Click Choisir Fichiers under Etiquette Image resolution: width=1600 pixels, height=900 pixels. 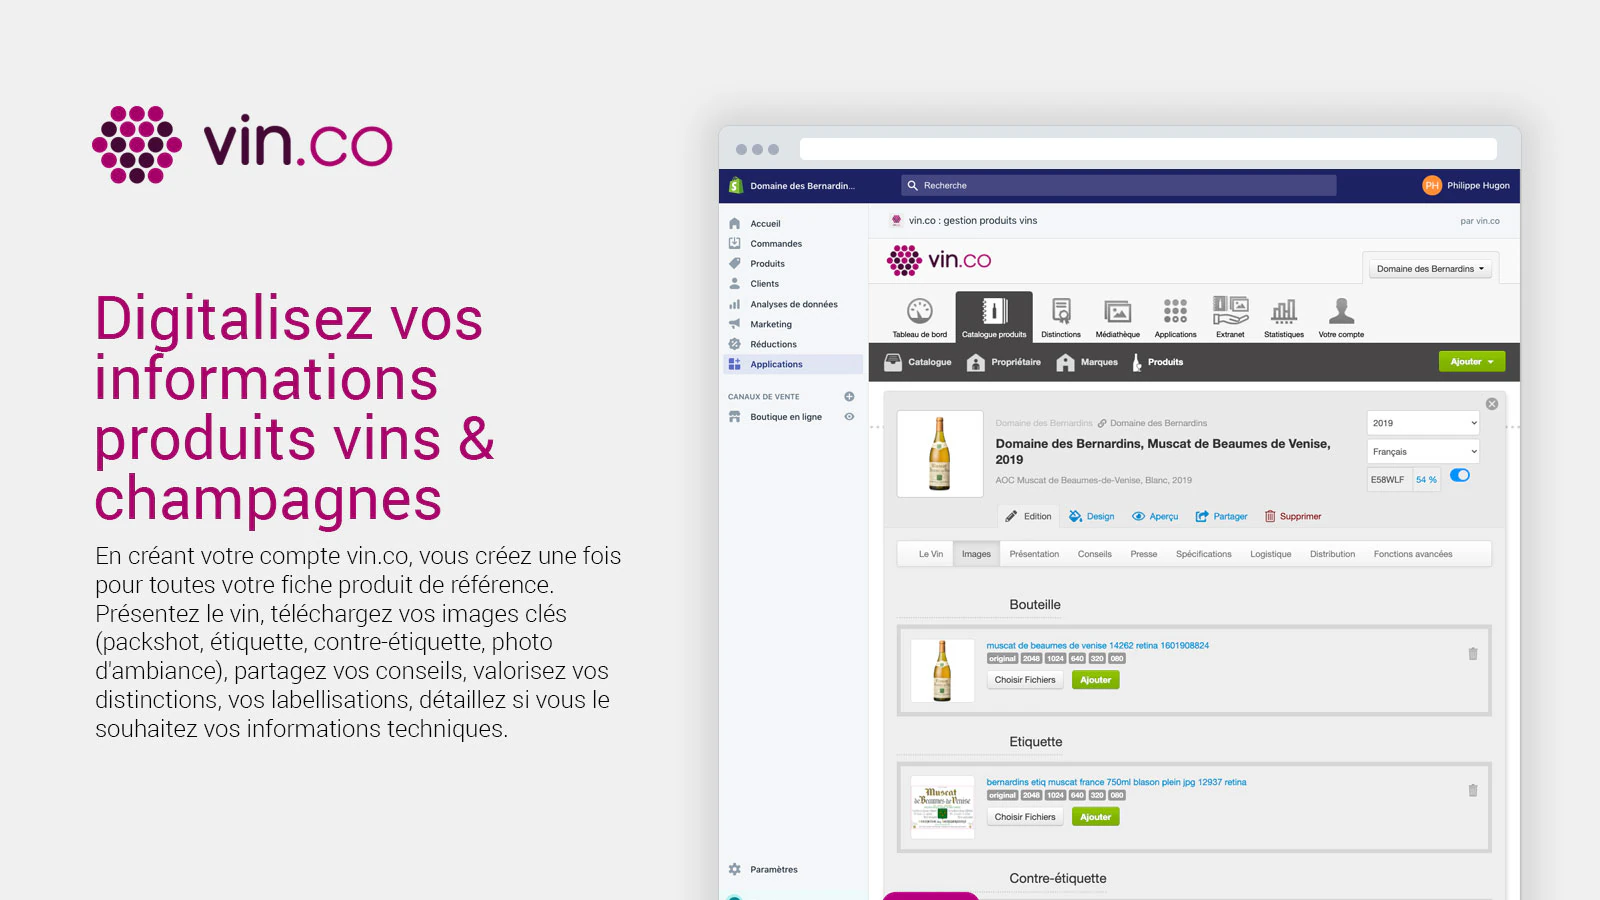(1025, 817)
